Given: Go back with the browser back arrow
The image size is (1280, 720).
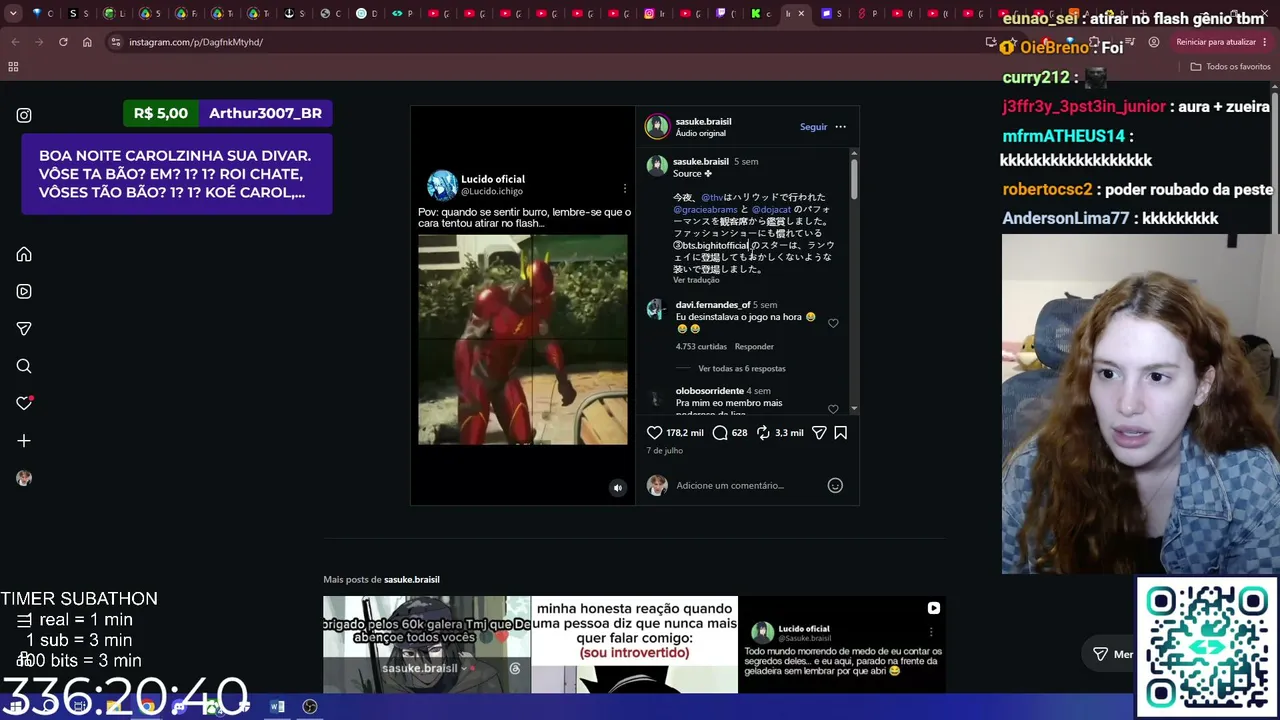Looking at the screenshot, I should [15, 42].
